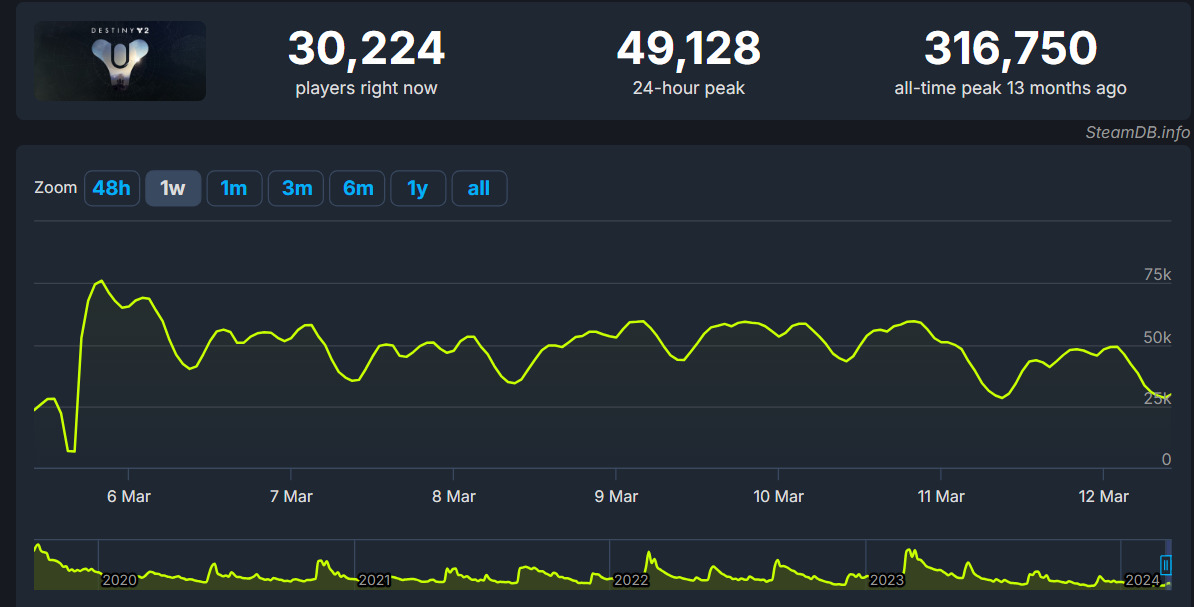Select the 1w zoom range
The image size is (1194, 607).
click(173, 188)
